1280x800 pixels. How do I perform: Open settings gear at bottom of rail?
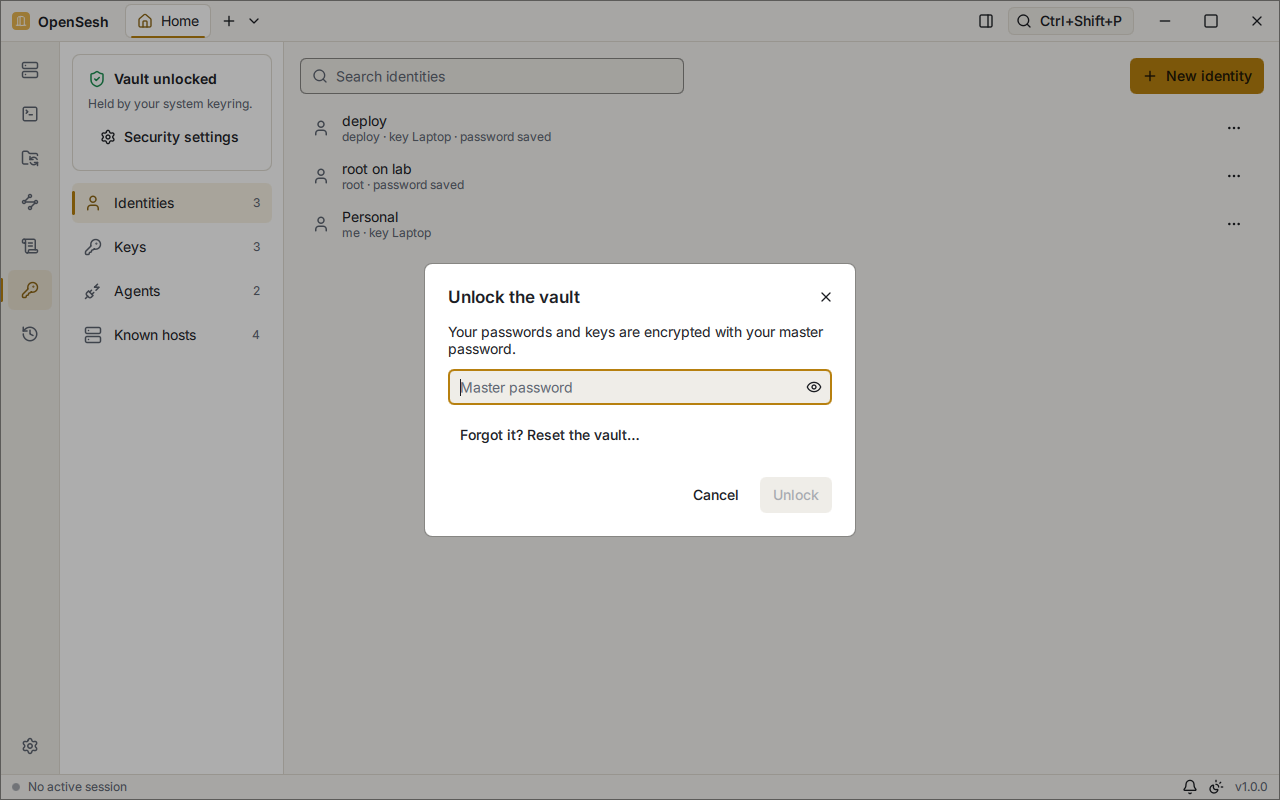[x=30, y=746]
